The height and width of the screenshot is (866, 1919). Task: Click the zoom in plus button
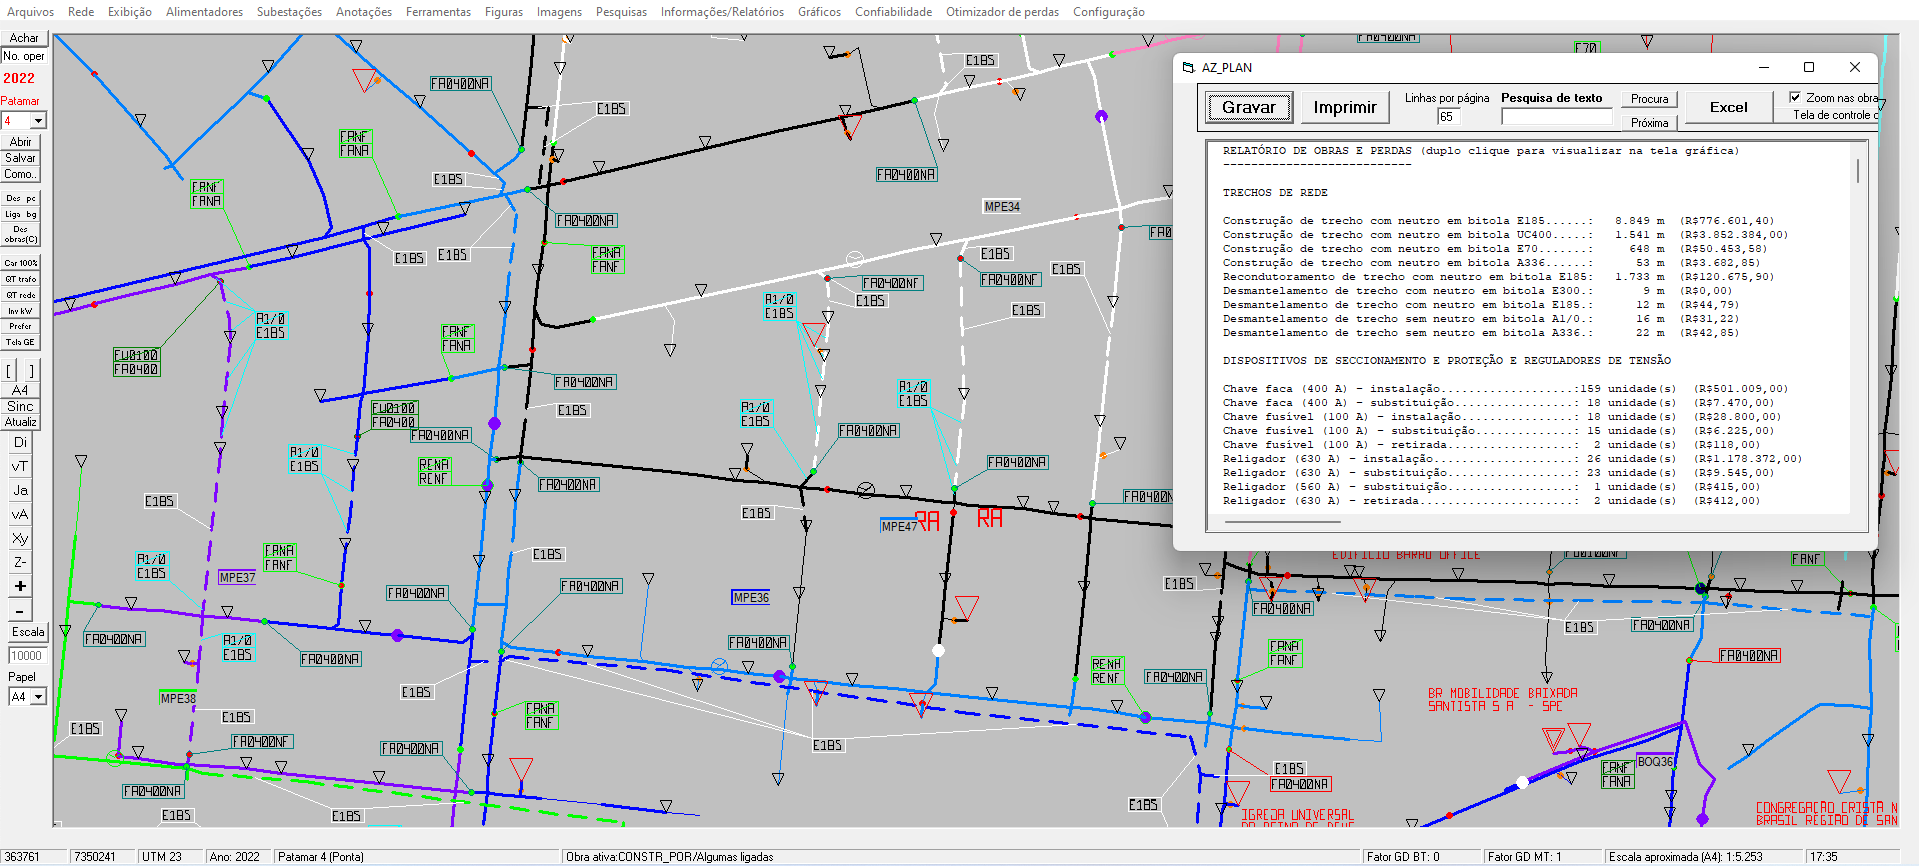20,586
